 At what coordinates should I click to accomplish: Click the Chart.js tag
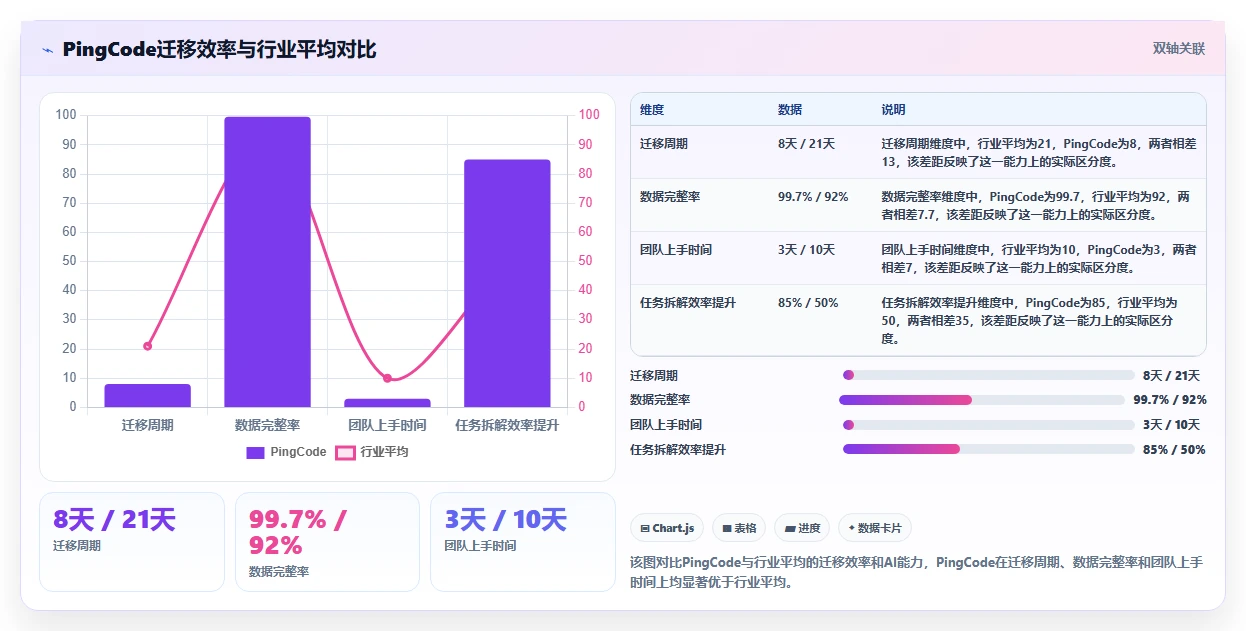pos(667,528)
